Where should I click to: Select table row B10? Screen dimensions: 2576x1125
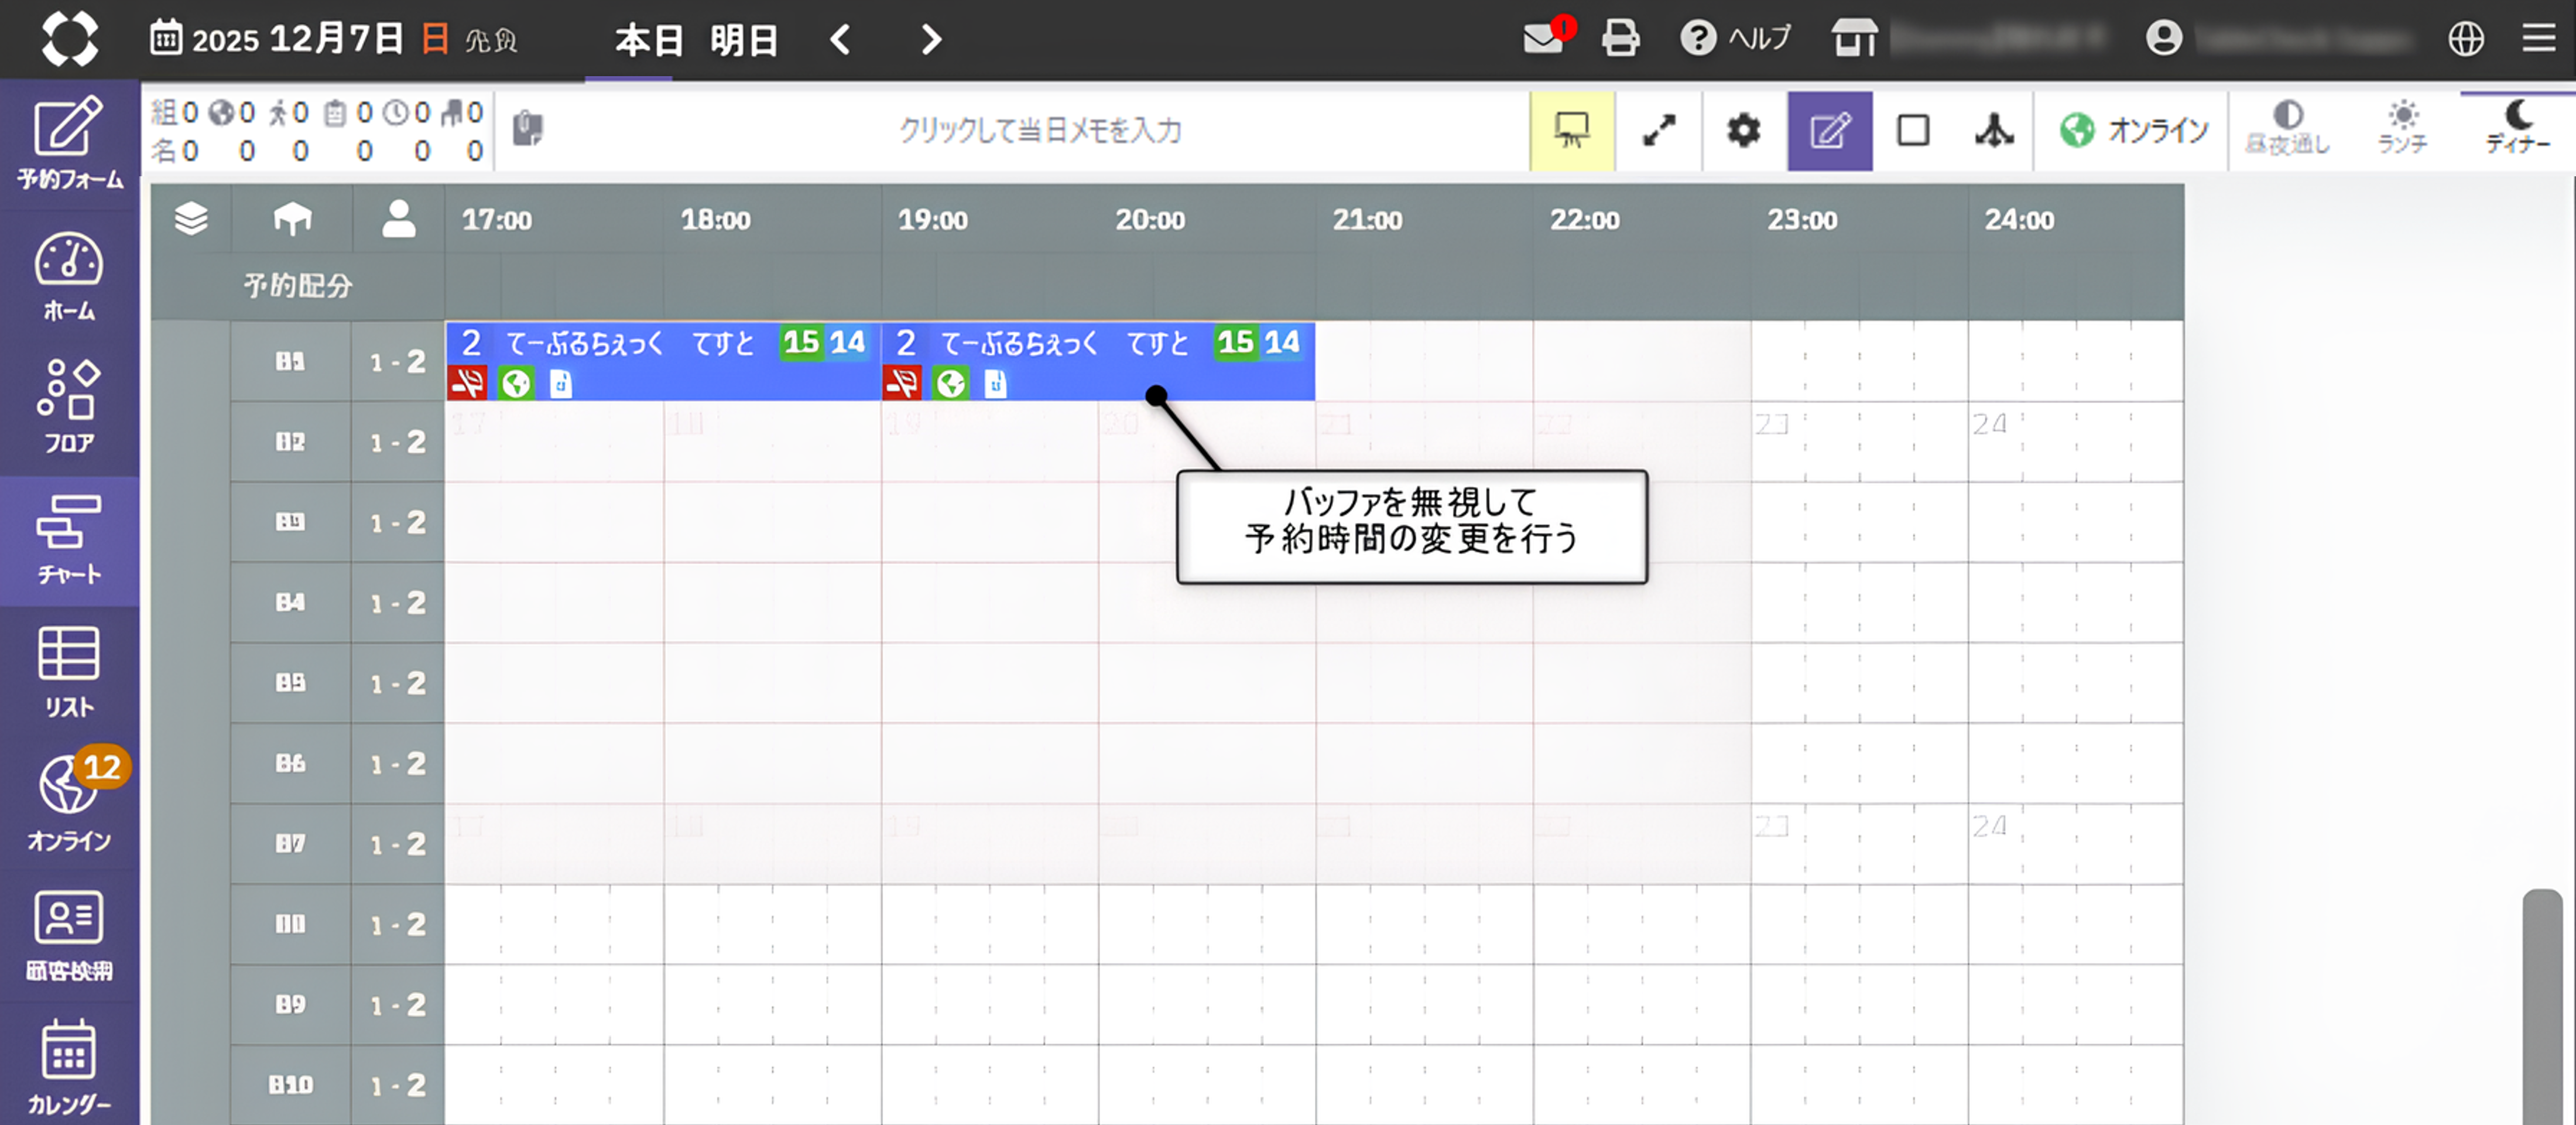click(x=290, y=1085)
